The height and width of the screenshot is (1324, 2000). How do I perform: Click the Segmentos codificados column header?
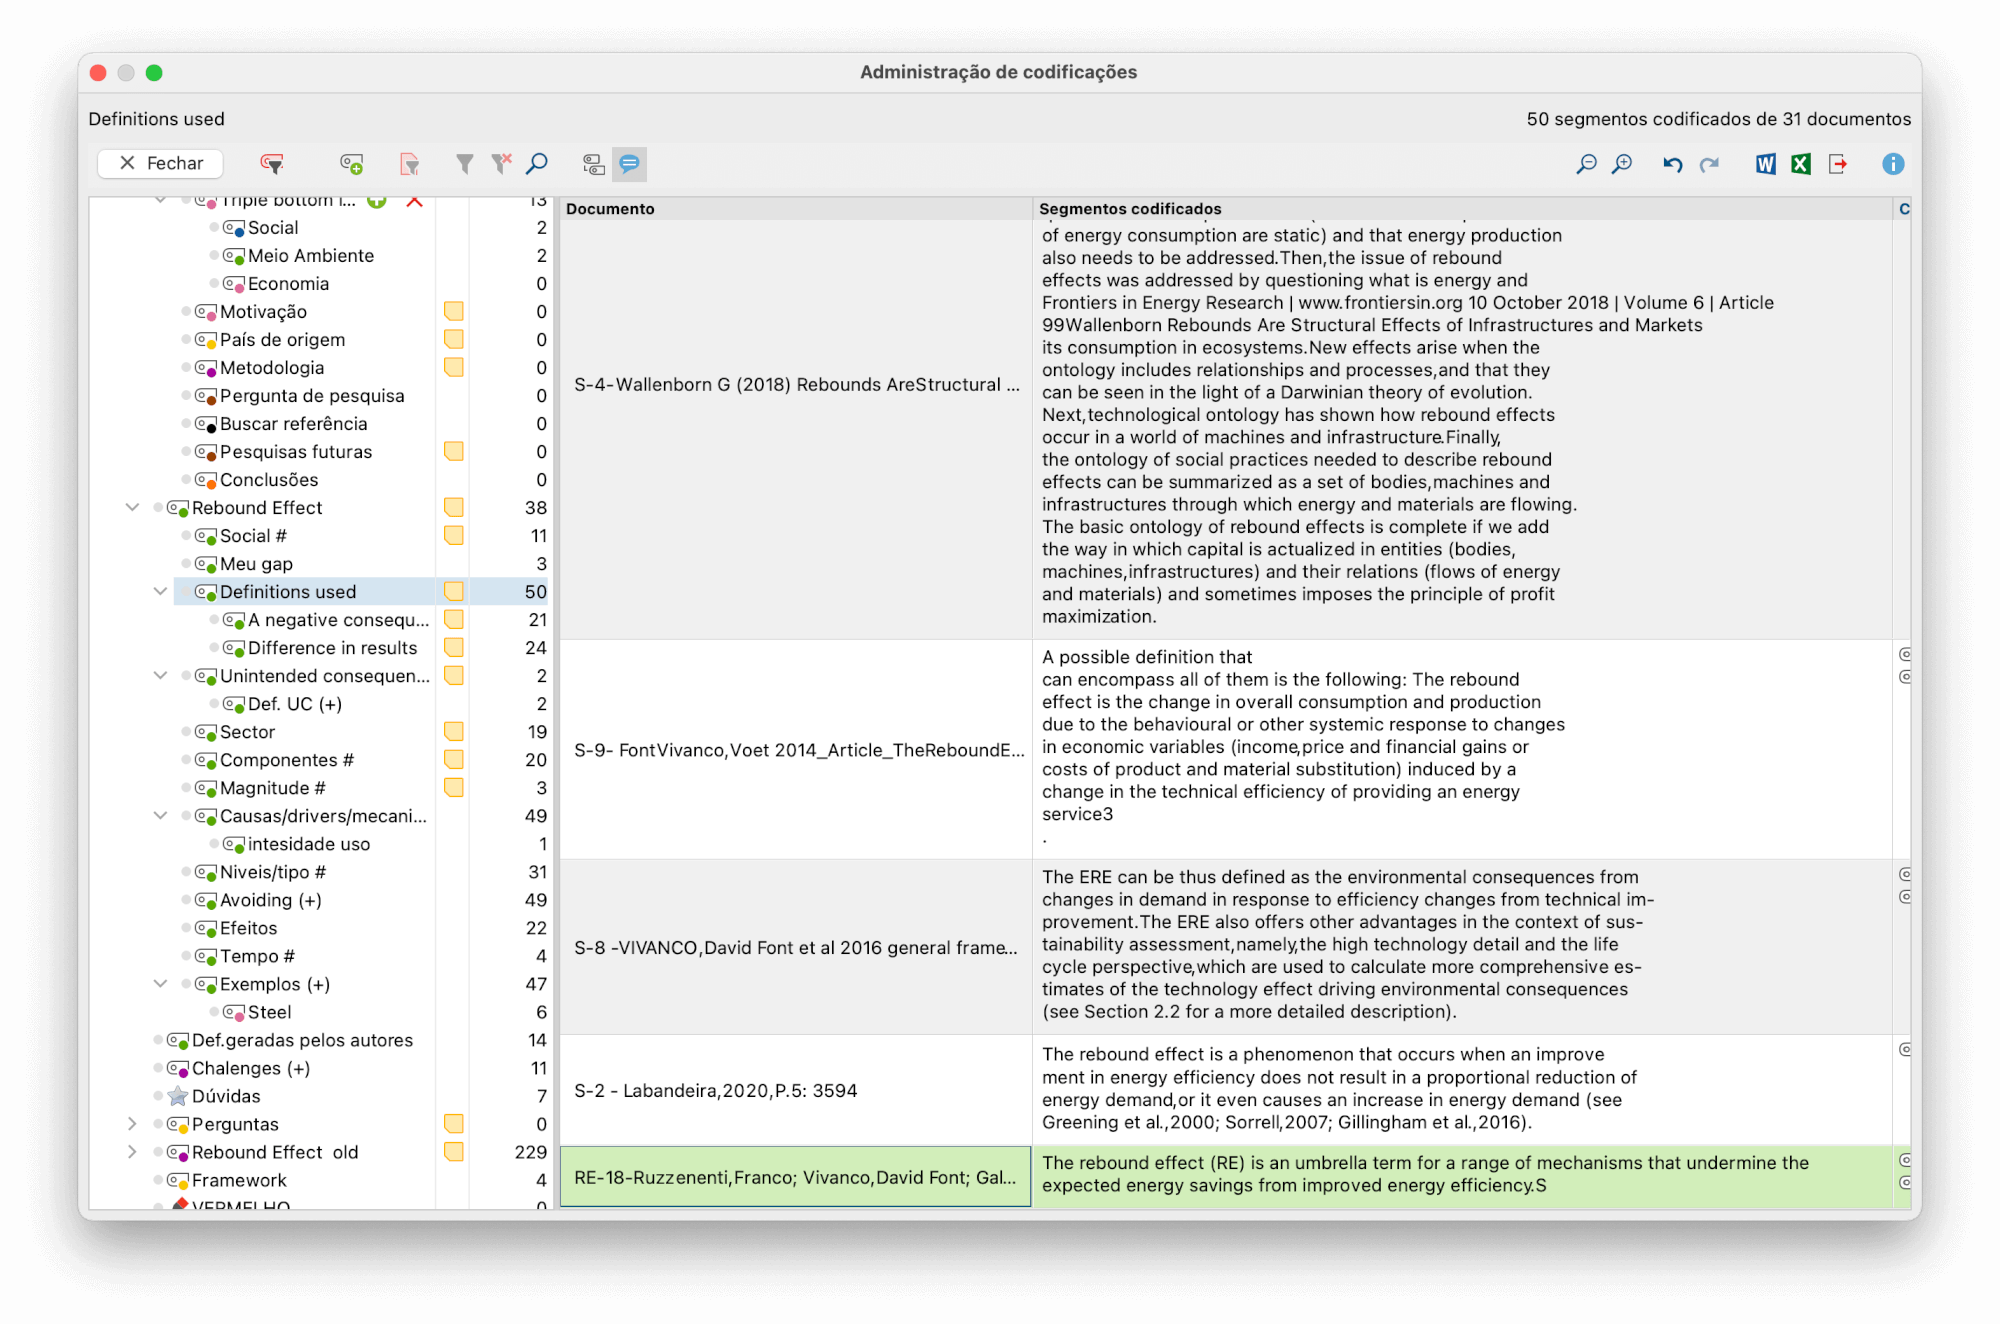coord(1462,208)
